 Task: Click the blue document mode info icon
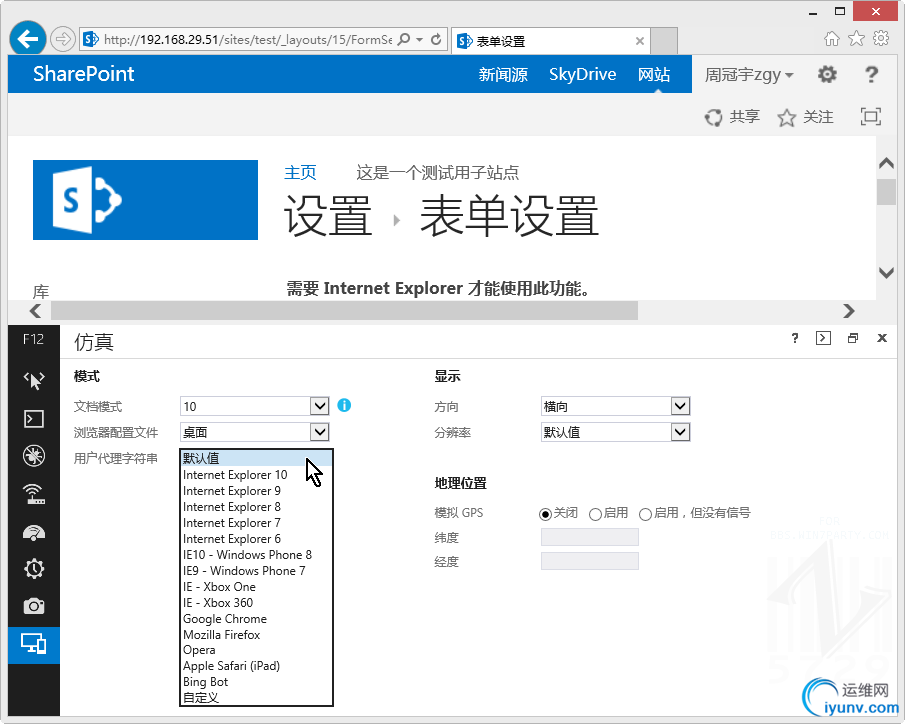344,405
